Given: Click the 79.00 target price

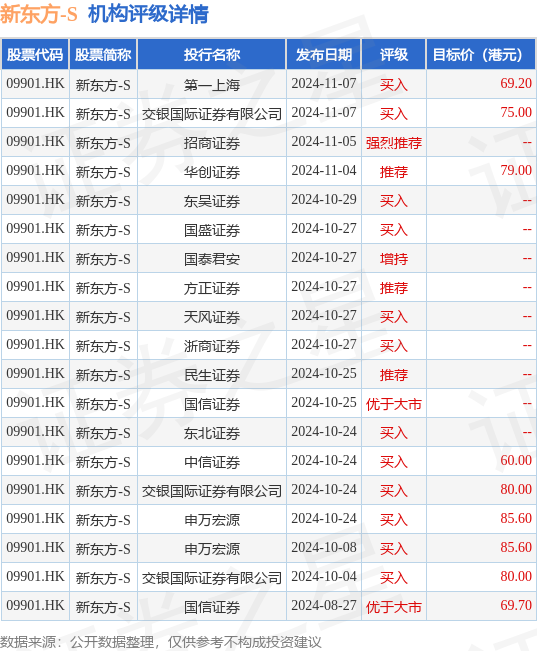Looking at the screenshot, I should pyautogui.click(x=516, y=171).
